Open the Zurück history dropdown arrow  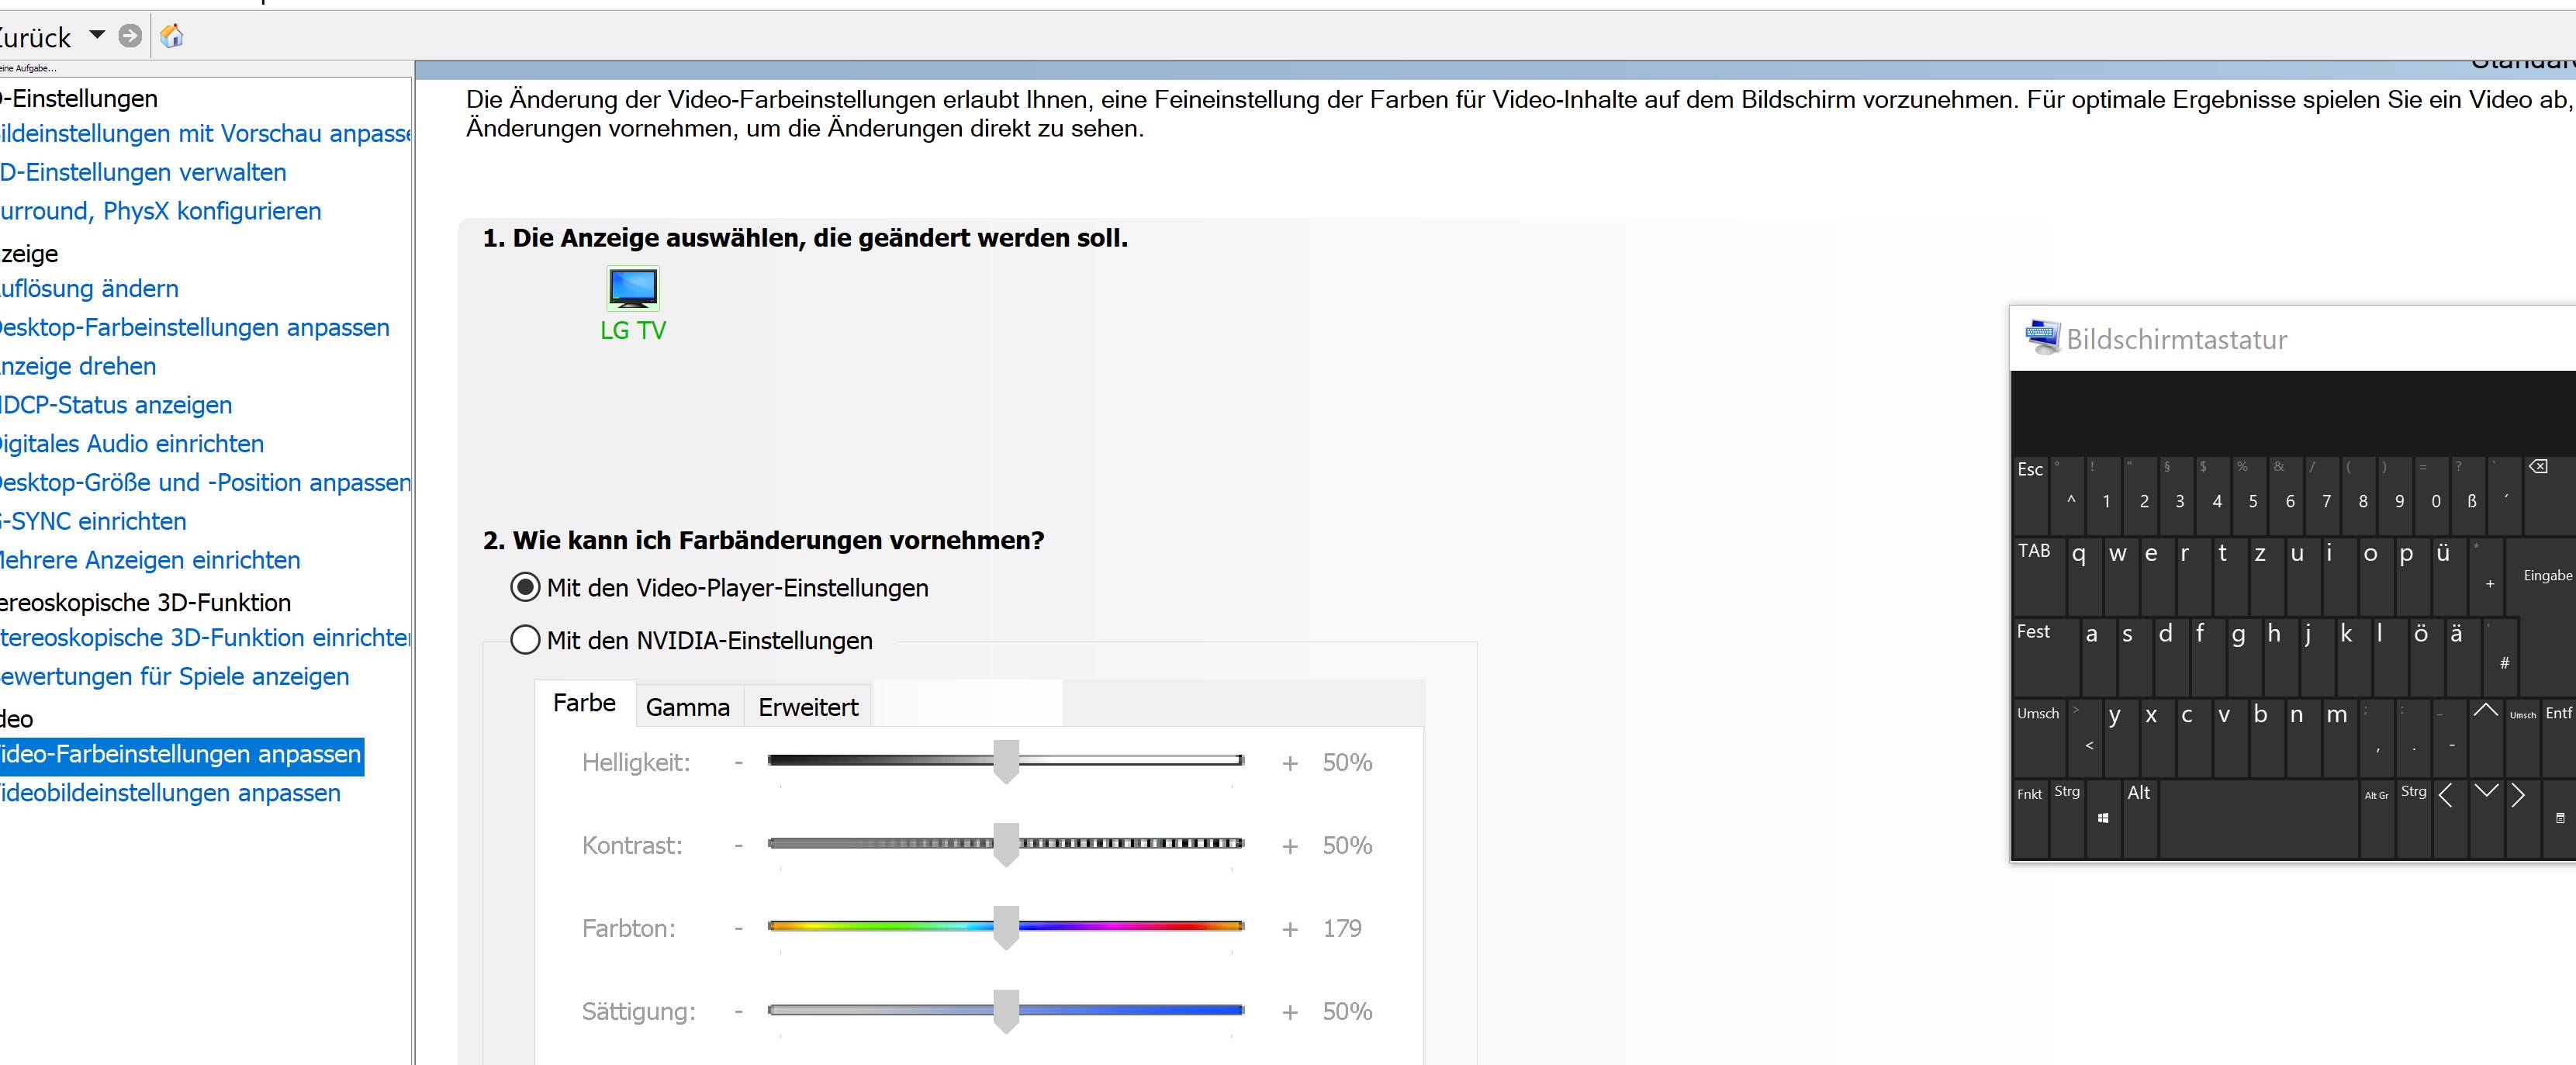pyautogui.click(x=97, y=35)
